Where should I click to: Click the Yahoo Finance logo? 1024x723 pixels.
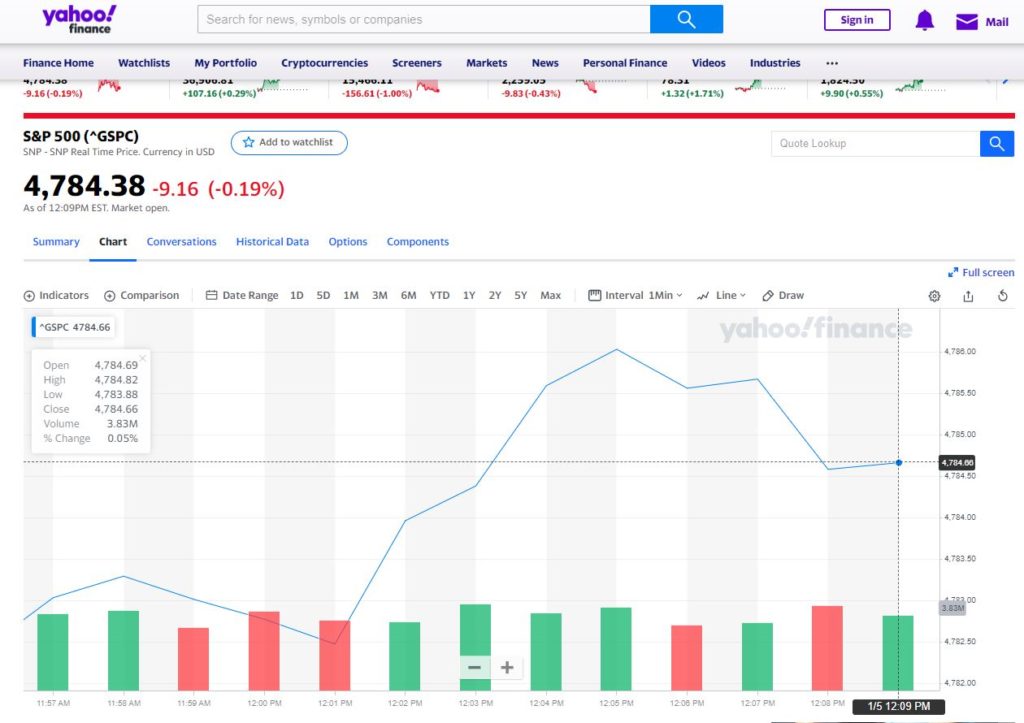[79, 20]
